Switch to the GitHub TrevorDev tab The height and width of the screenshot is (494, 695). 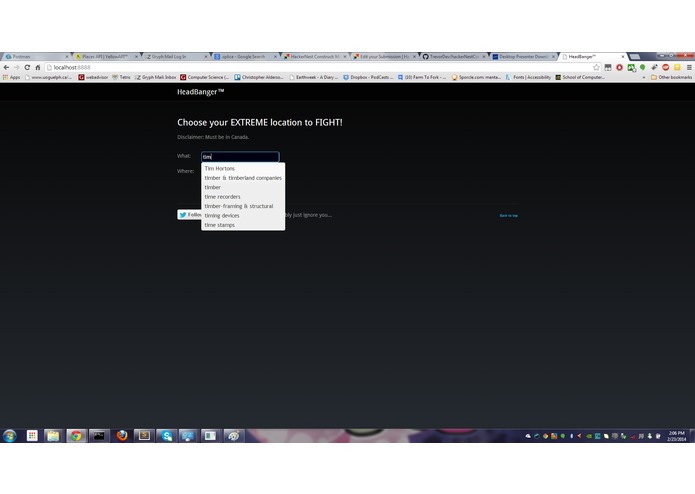pyautogui.click(x=454, y=57)
